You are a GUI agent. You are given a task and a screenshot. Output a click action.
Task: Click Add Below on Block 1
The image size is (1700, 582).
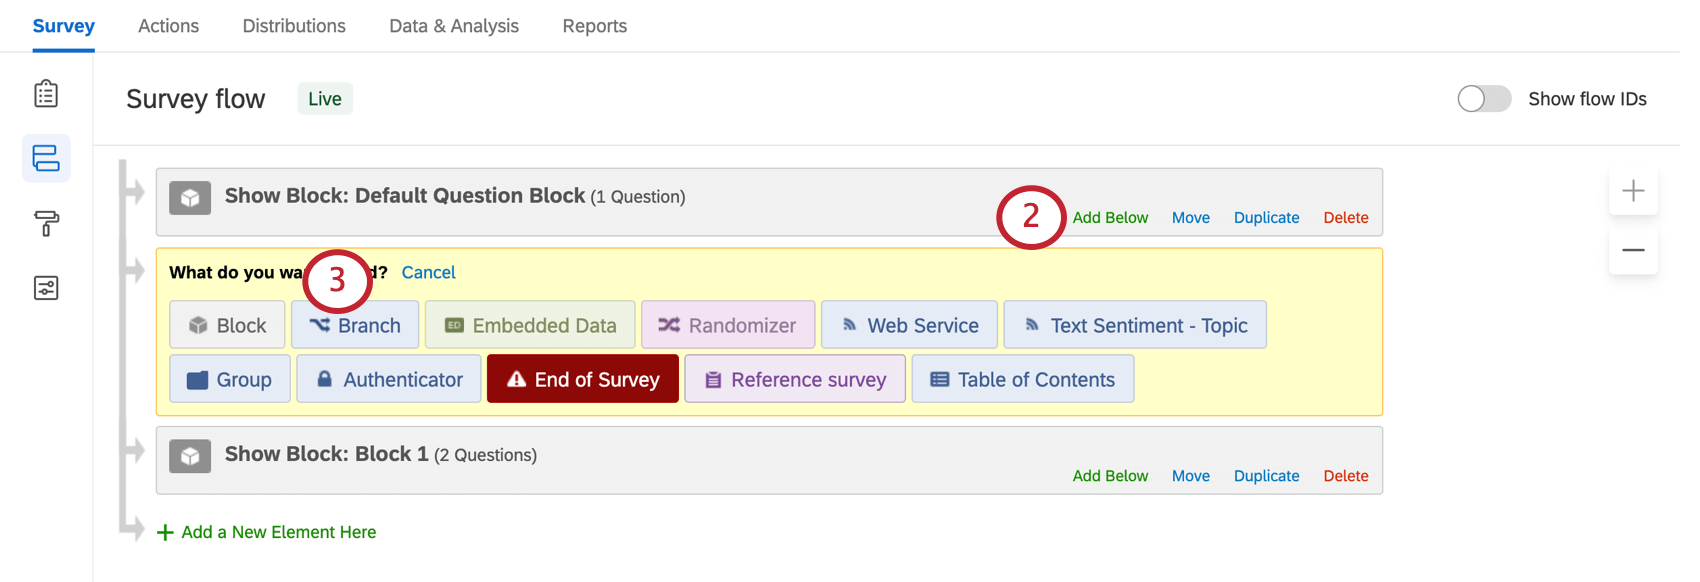pyautogui.click(x=1110, y=476)
